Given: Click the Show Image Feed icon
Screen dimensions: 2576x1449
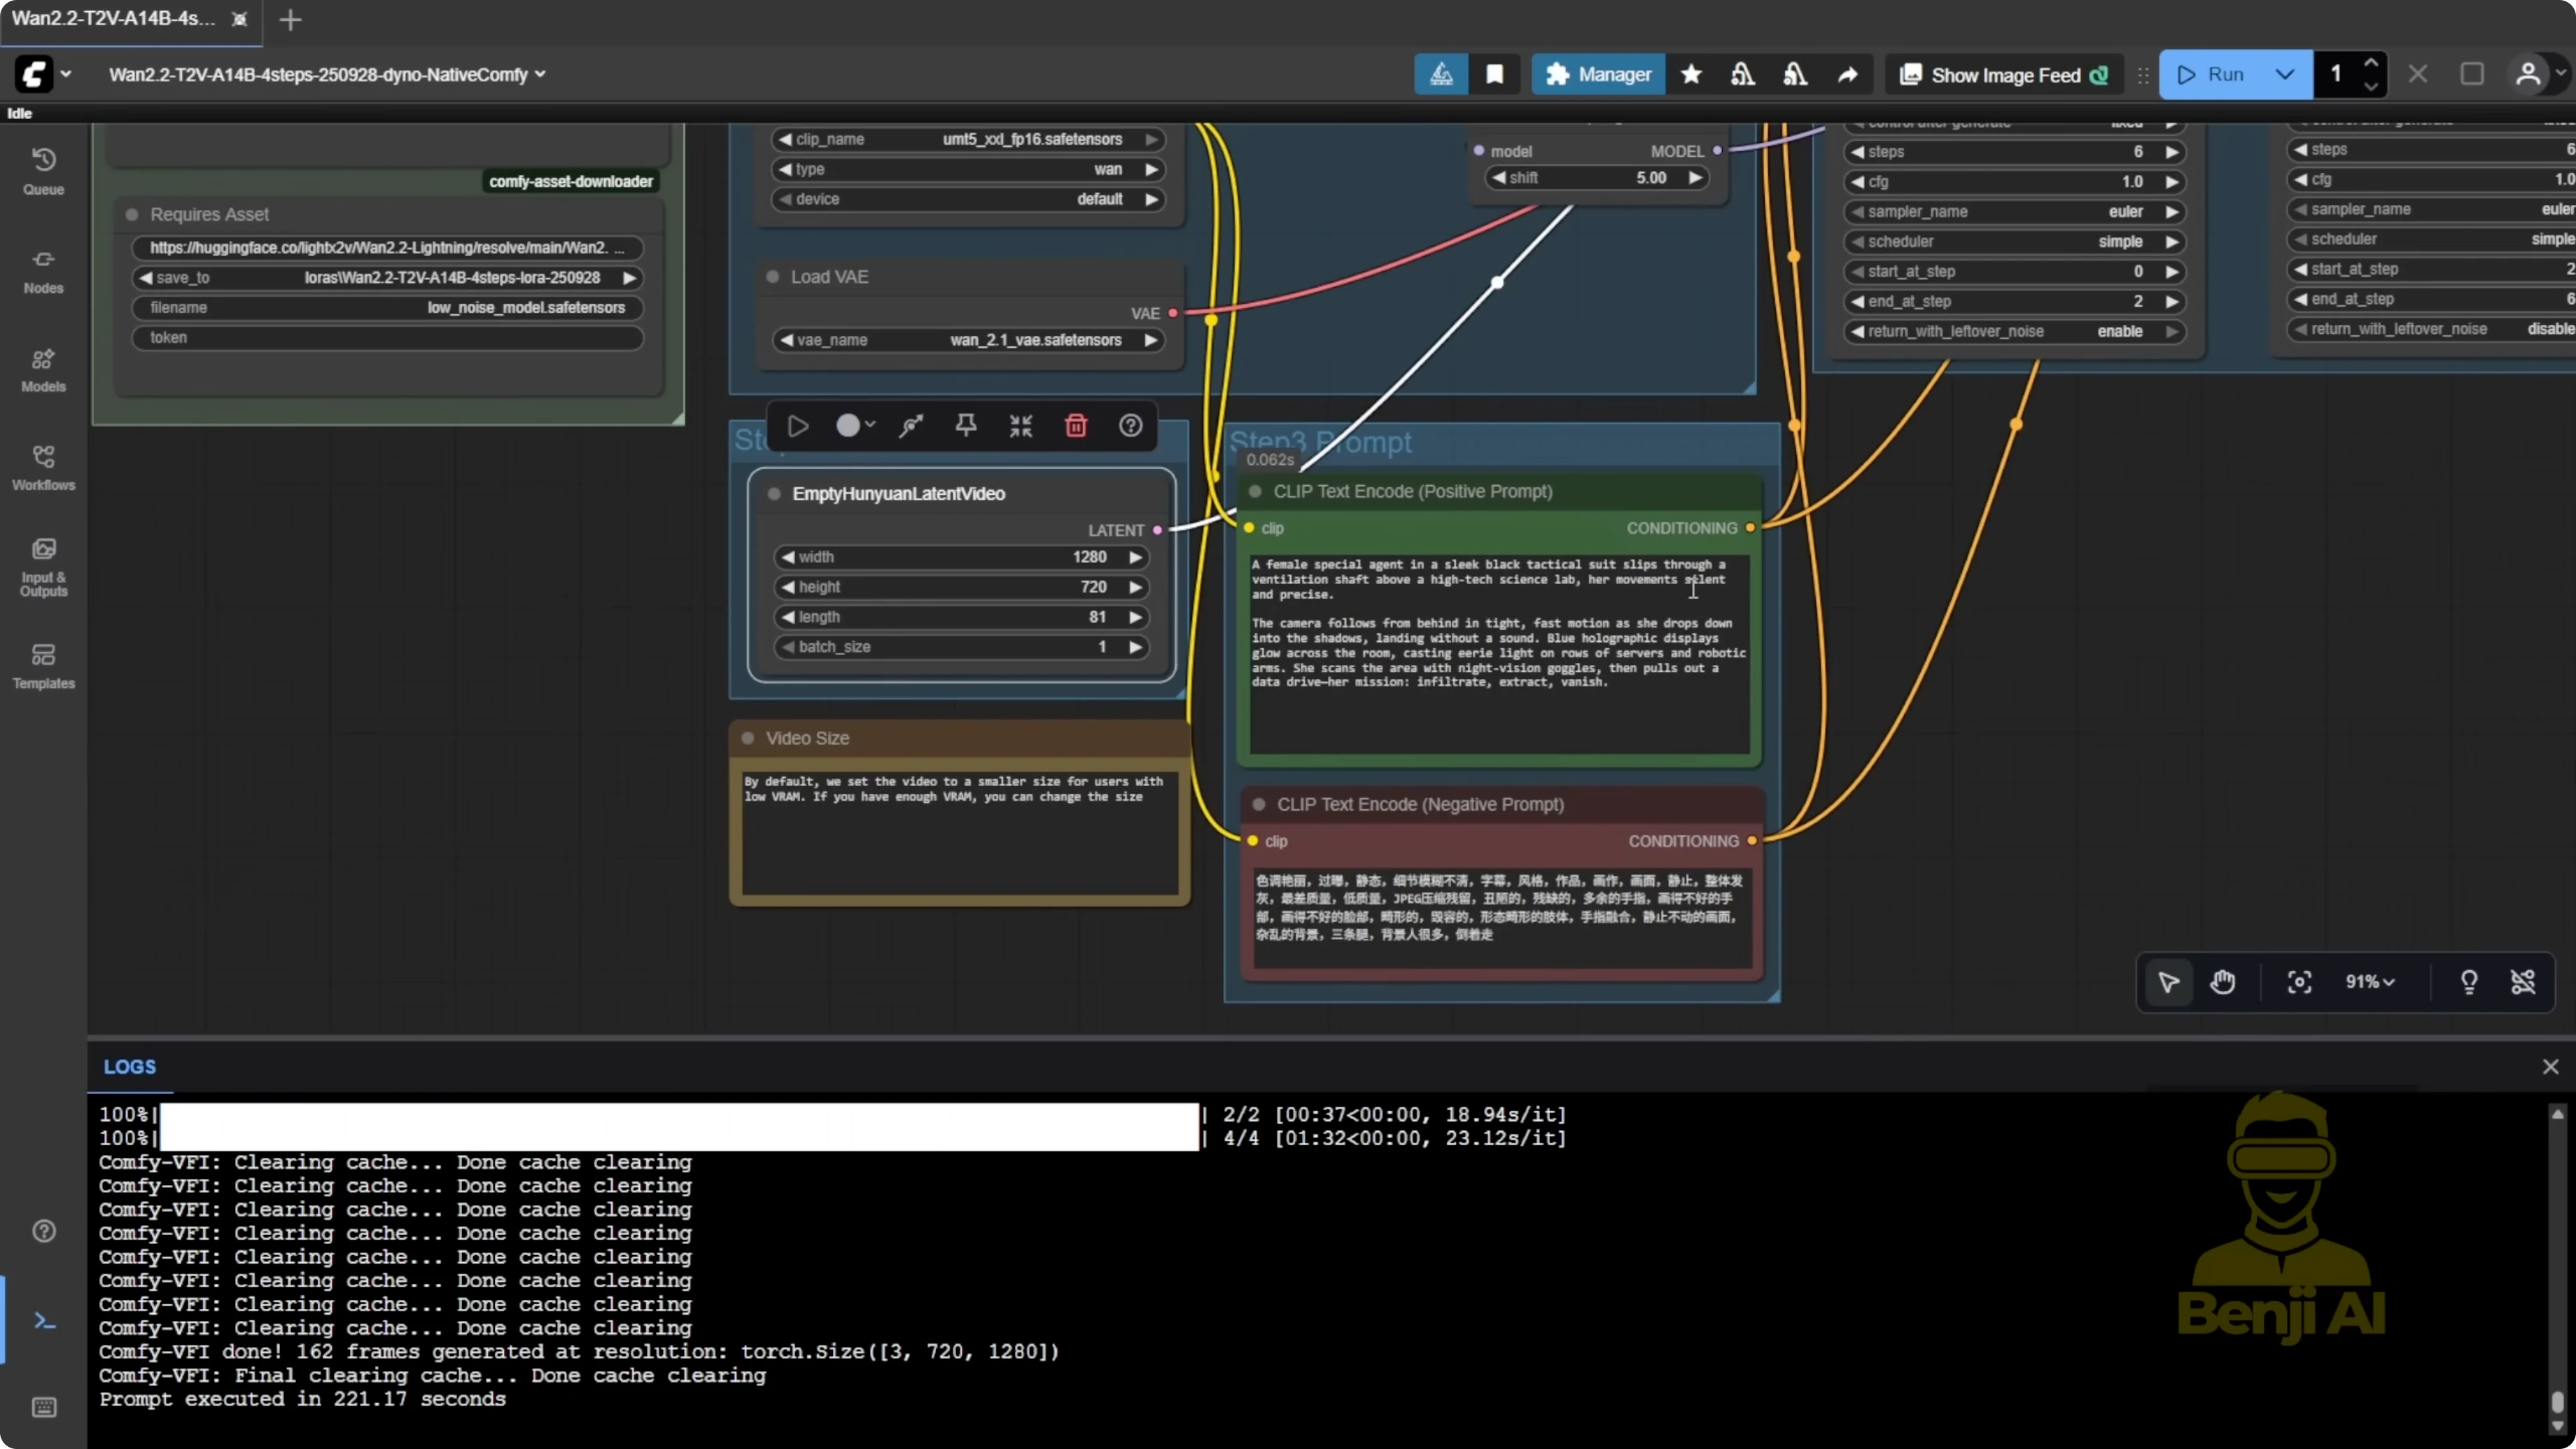Looking at the screenshot, I should pos(1912,74).
